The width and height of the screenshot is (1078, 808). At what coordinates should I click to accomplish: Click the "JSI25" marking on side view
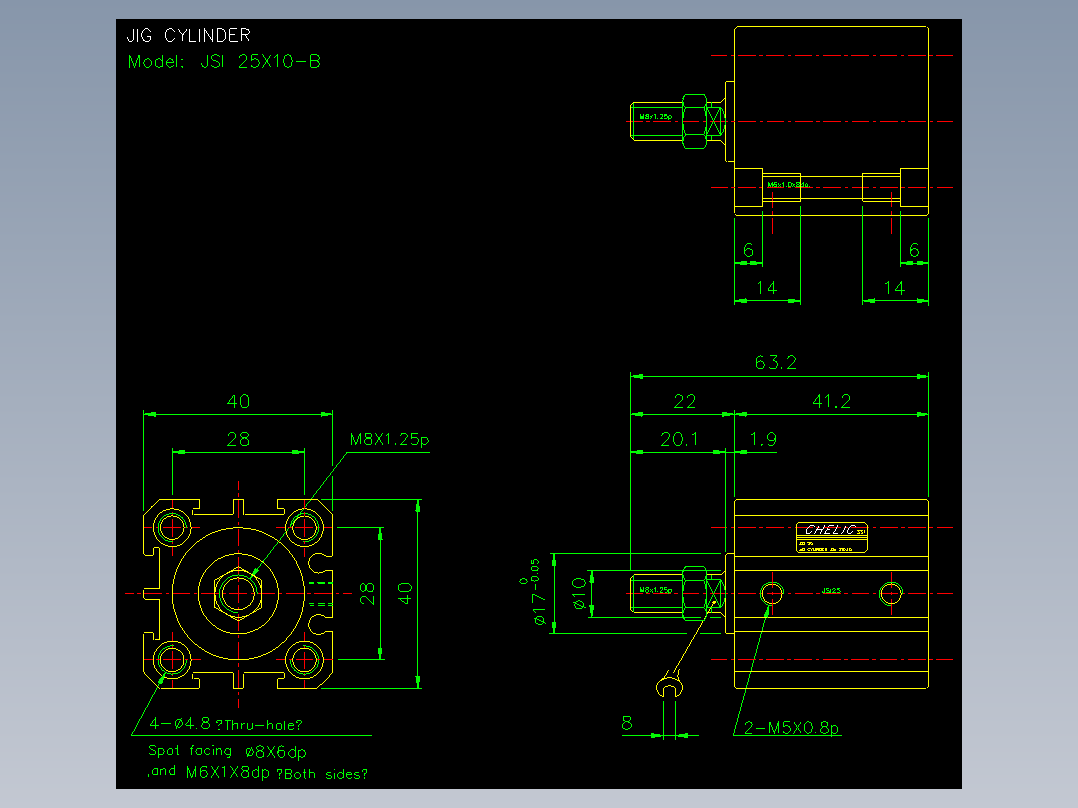pyautogui.click(x=831, y=591)
